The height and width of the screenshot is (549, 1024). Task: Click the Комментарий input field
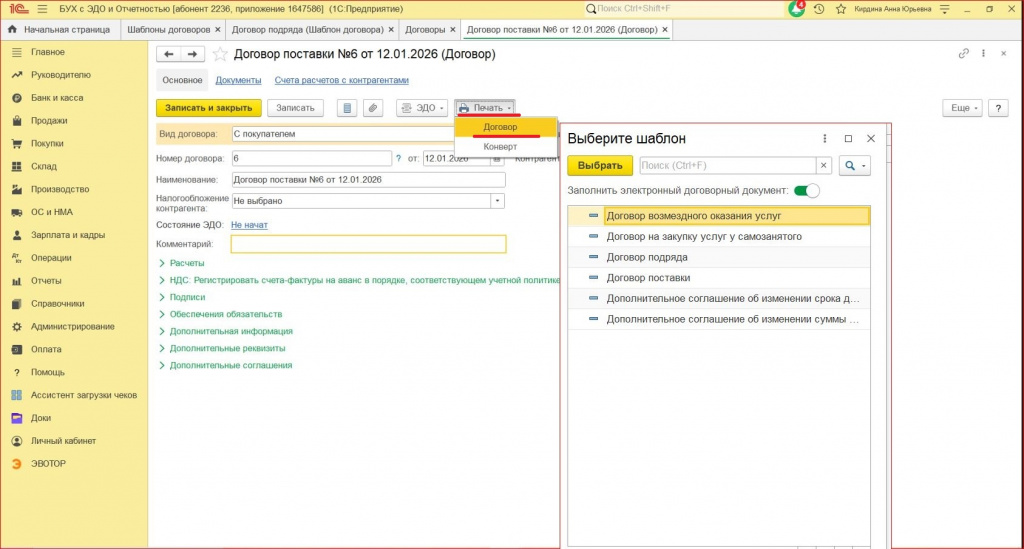point(368,244)
